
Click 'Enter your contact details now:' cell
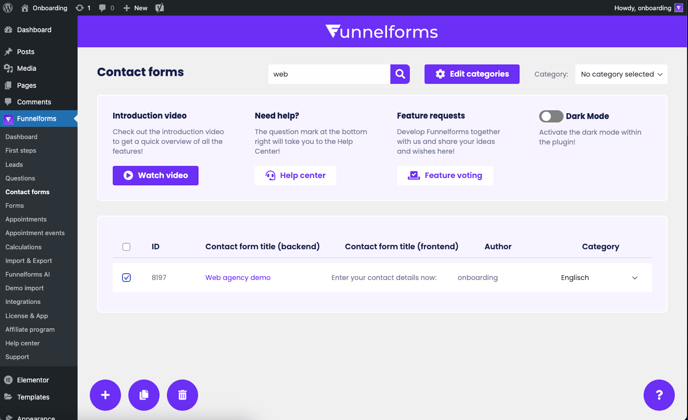pyautogui.click(x=384, y=278)
